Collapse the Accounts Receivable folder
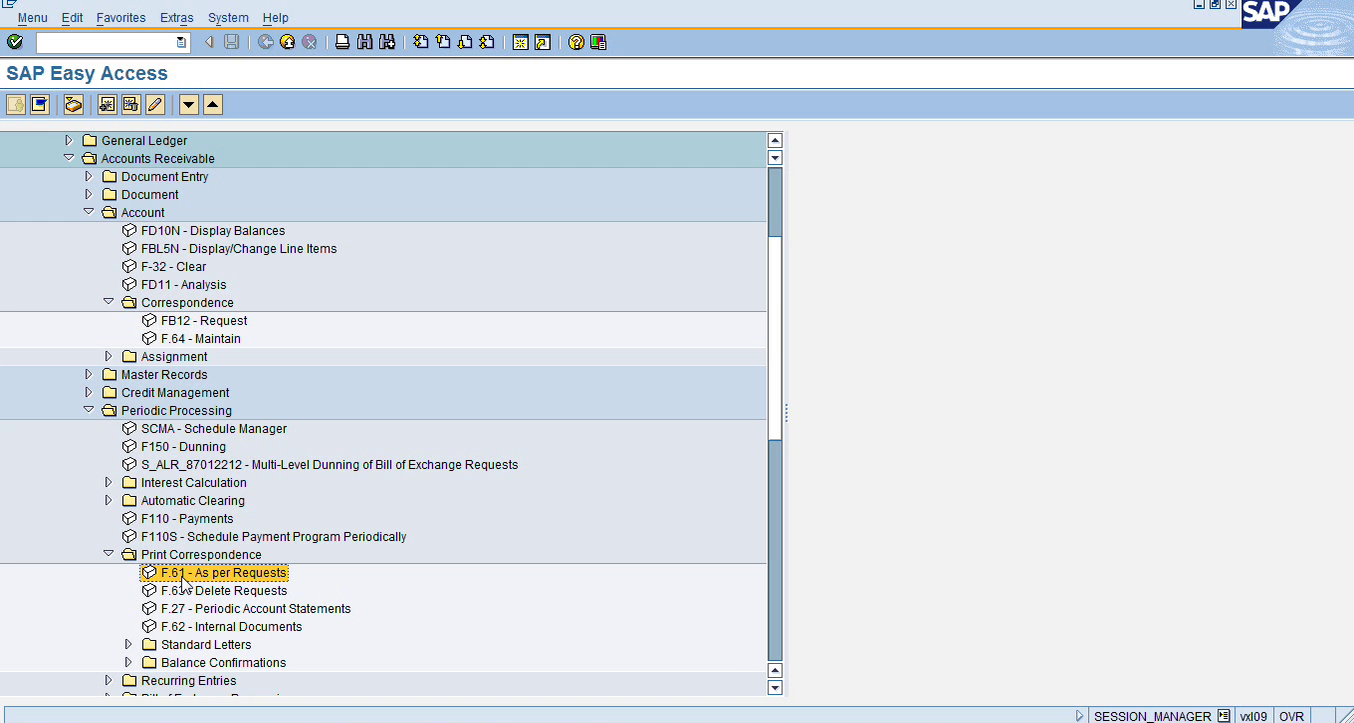Viewport: 1354px width, 723px height. (x=69, y=158)
